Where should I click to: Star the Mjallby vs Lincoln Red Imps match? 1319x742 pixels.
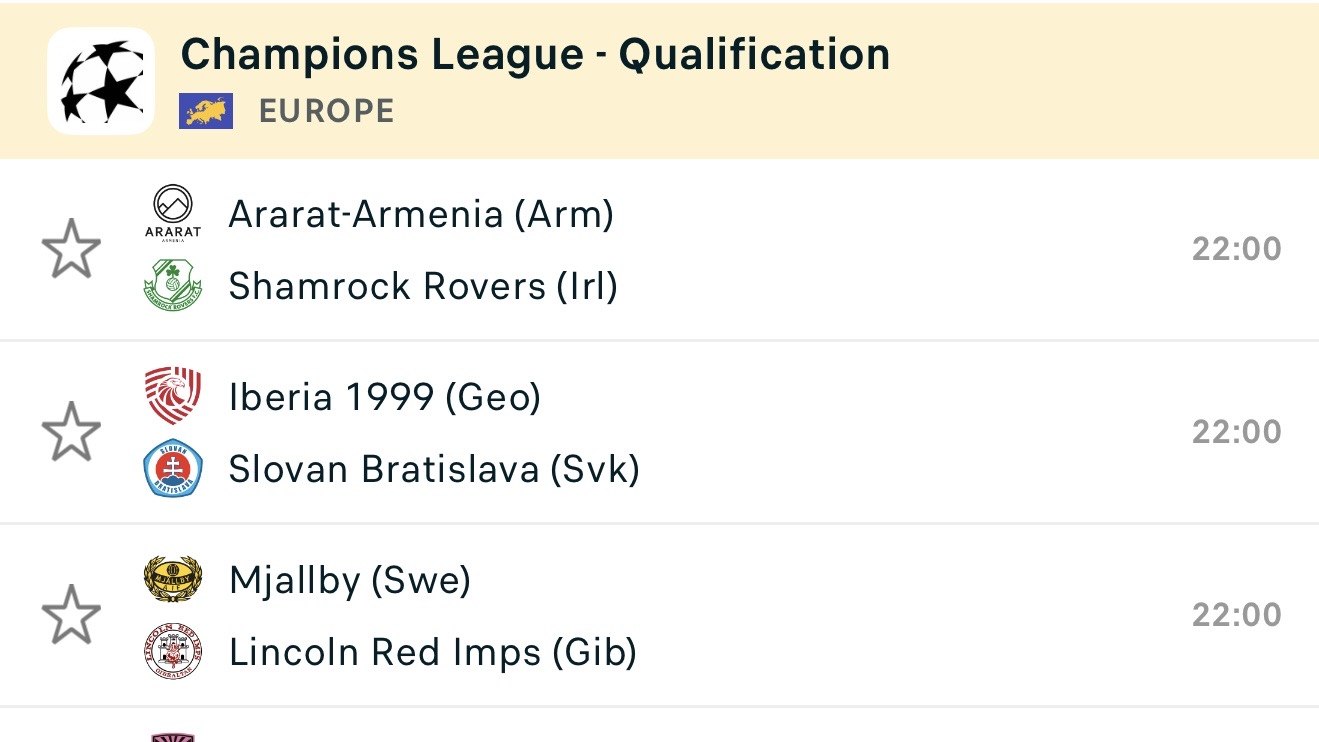tap(71, 615)
